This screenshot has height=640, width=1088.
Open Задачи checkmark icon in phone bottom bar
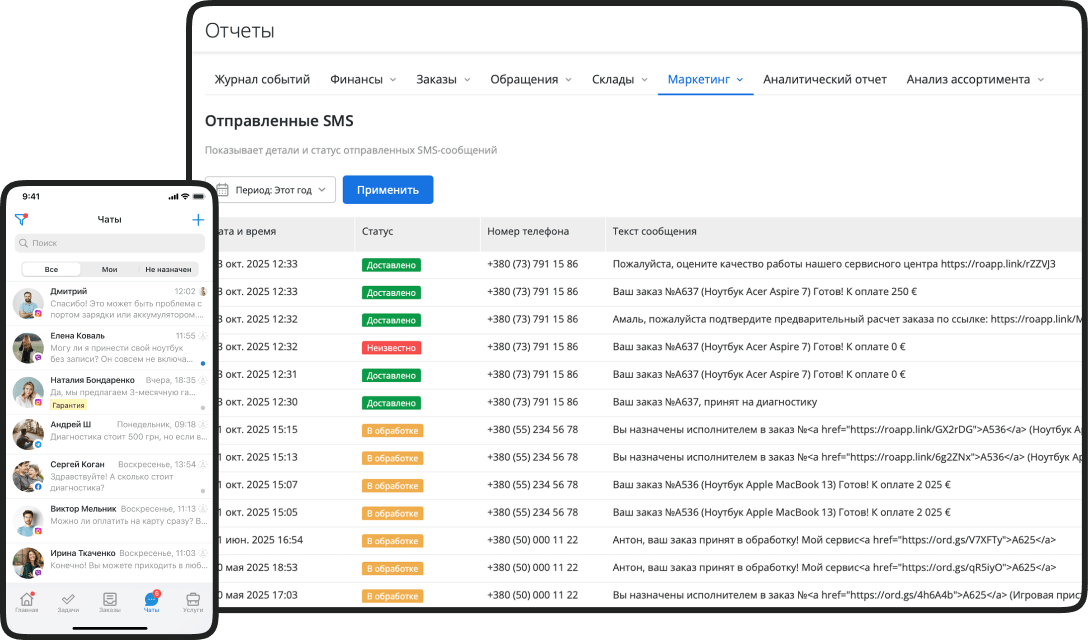[x=68, y=601]
